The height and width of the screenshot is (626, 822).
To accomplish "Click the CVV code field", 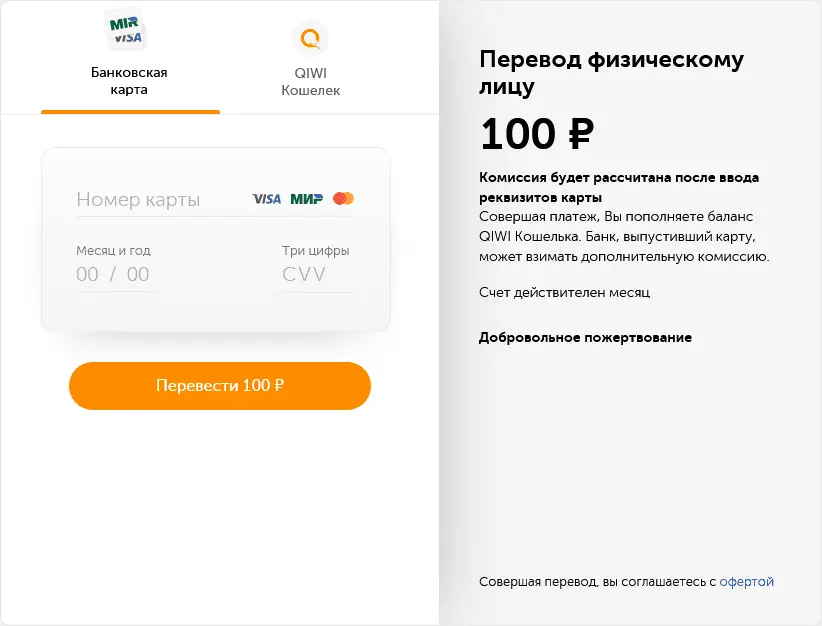I will click(x=305, y=275).
